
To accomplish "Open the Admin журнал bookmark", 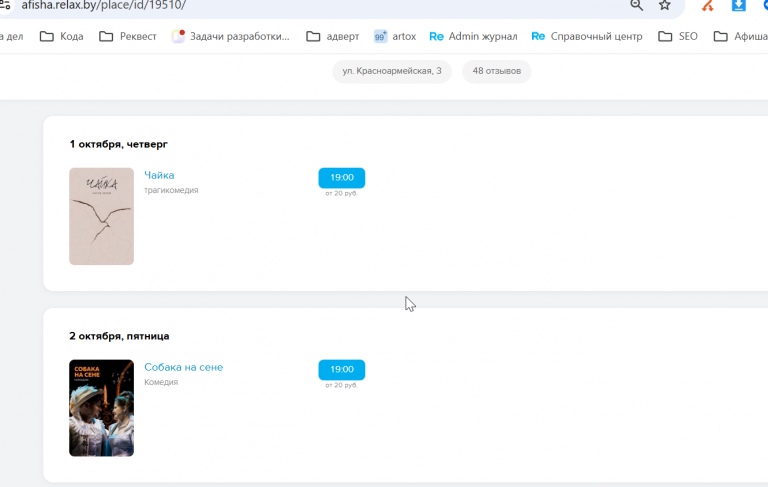I will tap(473, 36).
